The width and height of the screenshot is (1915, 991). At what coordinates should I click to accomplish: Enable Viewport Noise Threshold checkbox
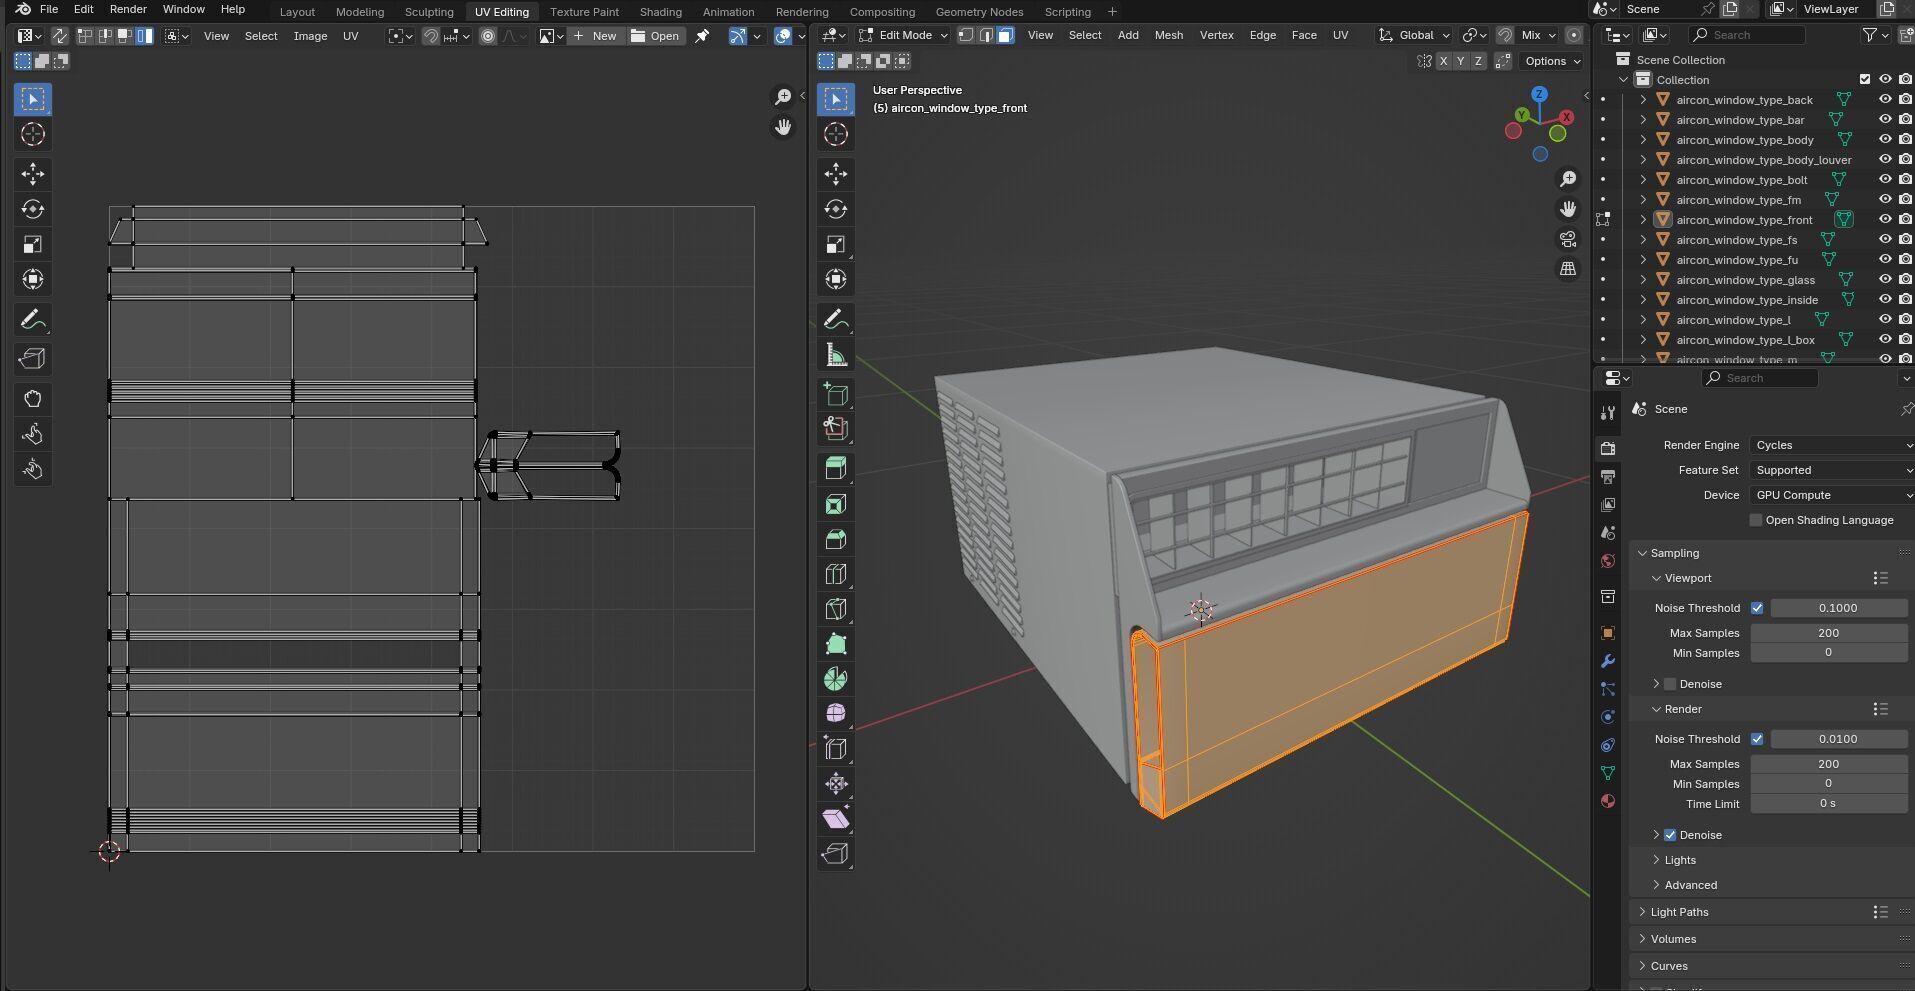[1757, 608]
